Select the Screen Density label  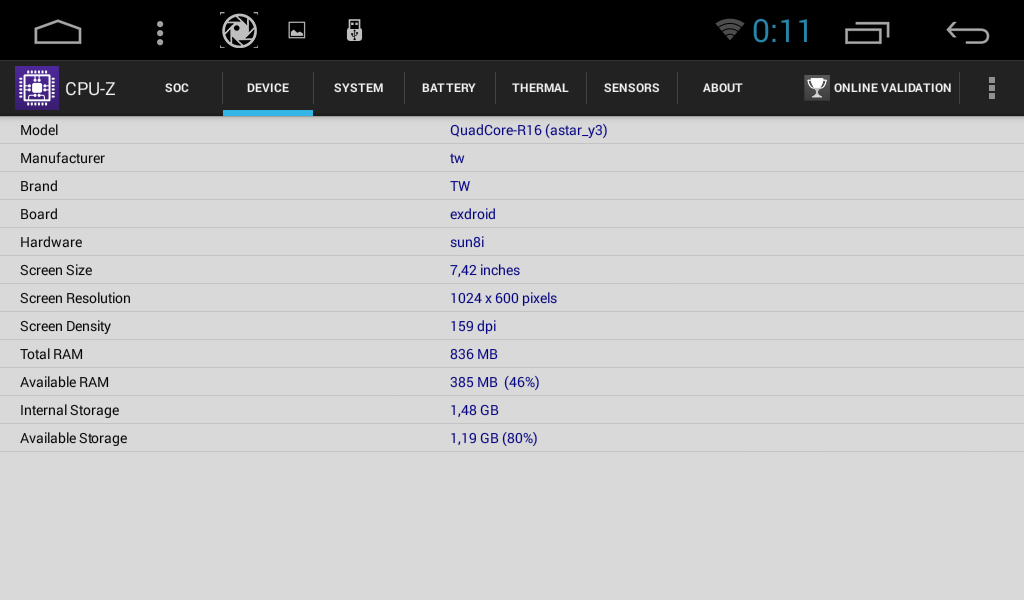65,326
